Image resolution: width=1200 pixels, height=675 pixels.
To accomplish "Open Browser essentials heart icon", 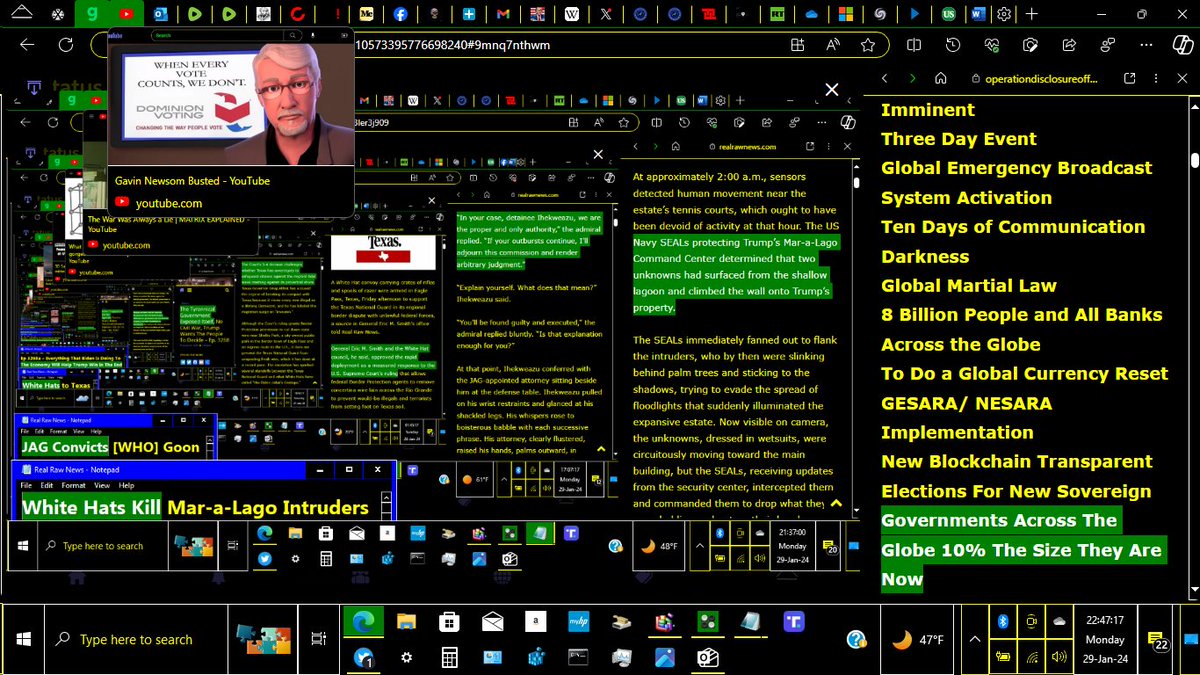I will click(991, 45).
